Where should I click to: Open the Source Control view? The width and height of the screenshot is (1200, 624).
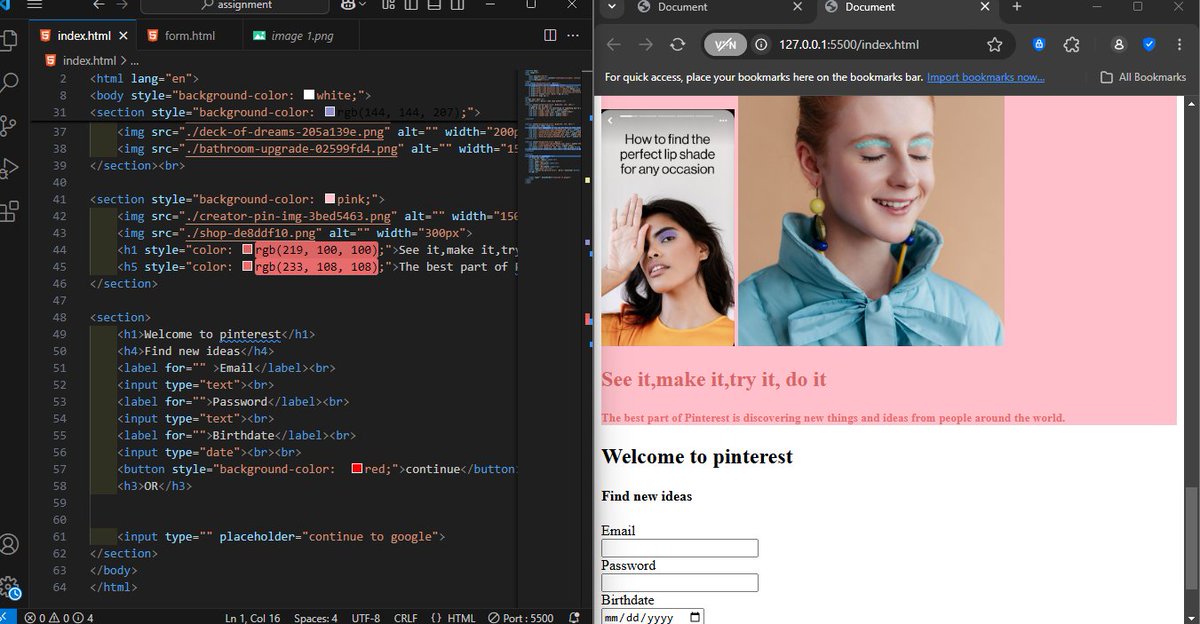(10, 126)
